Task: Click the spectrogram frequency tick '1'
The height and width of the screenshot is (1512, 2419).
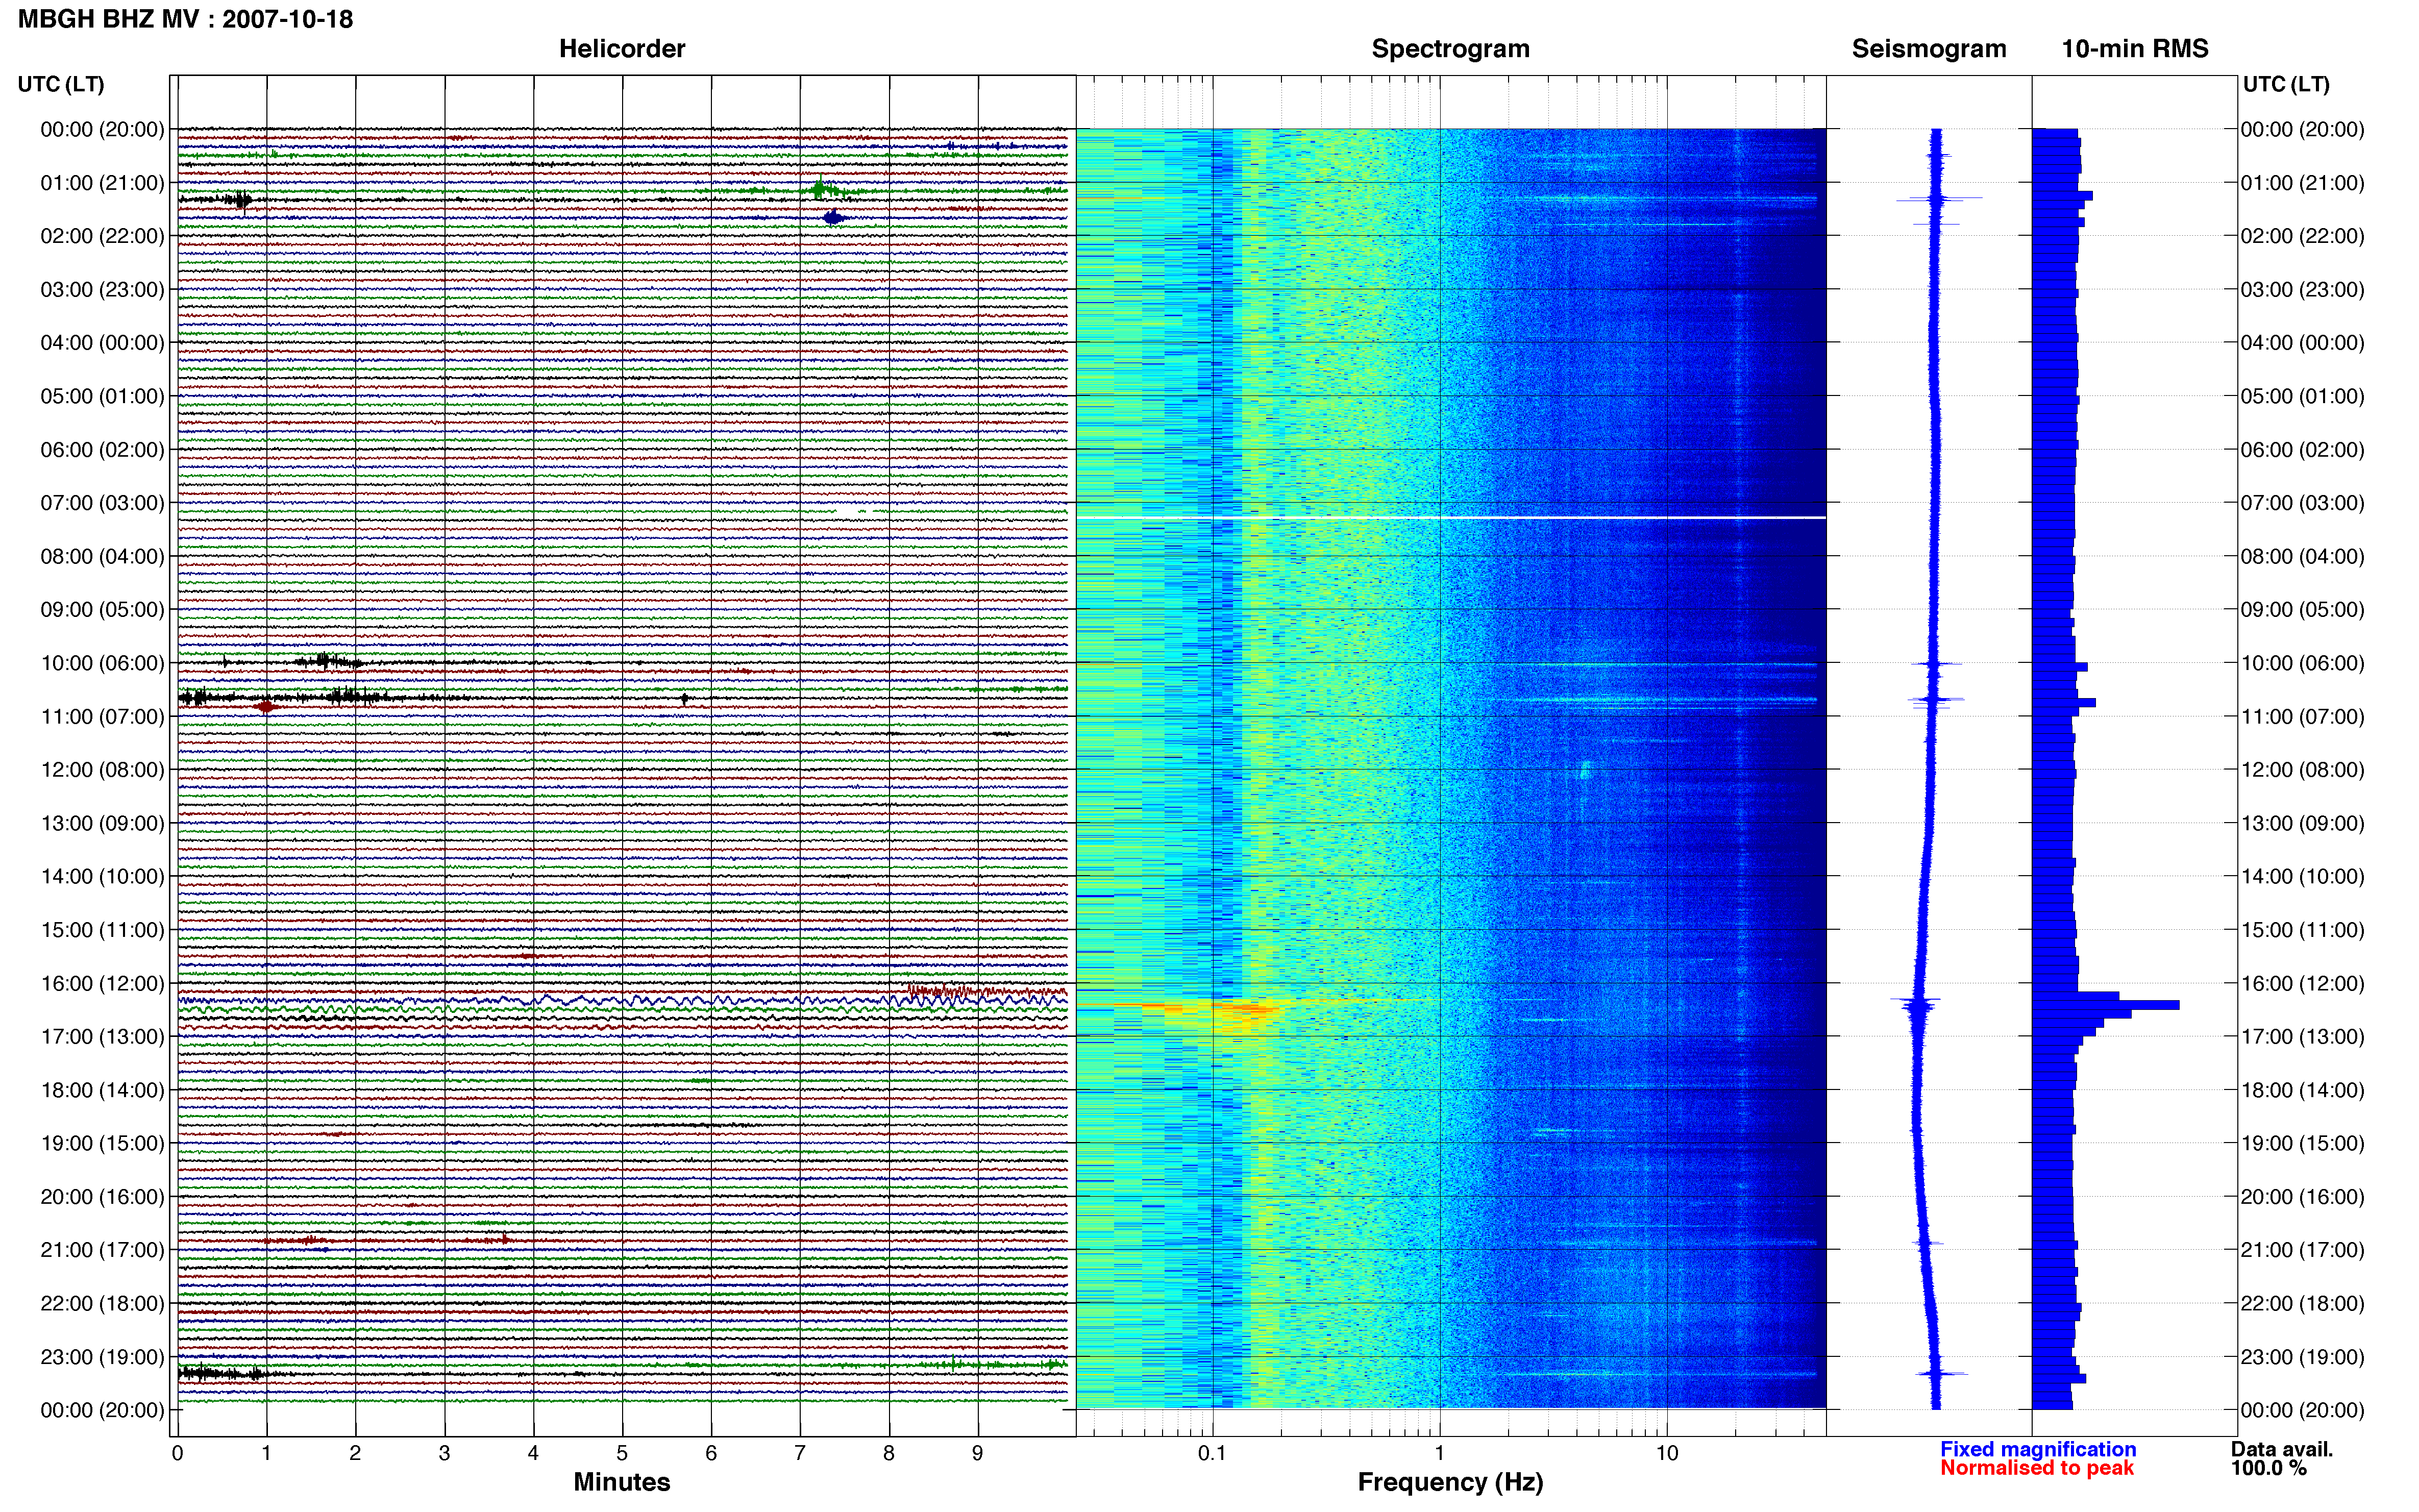Action: (x=1440, y=1453)
